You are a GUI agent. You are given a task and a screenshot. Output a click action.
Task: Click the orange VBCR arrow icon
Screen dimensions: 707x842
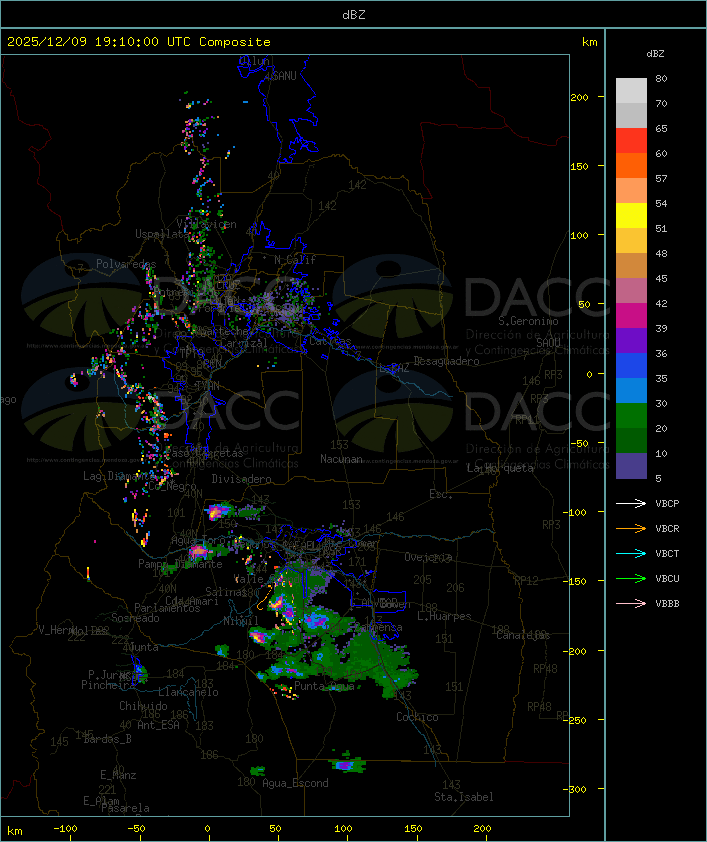point(631,528)
